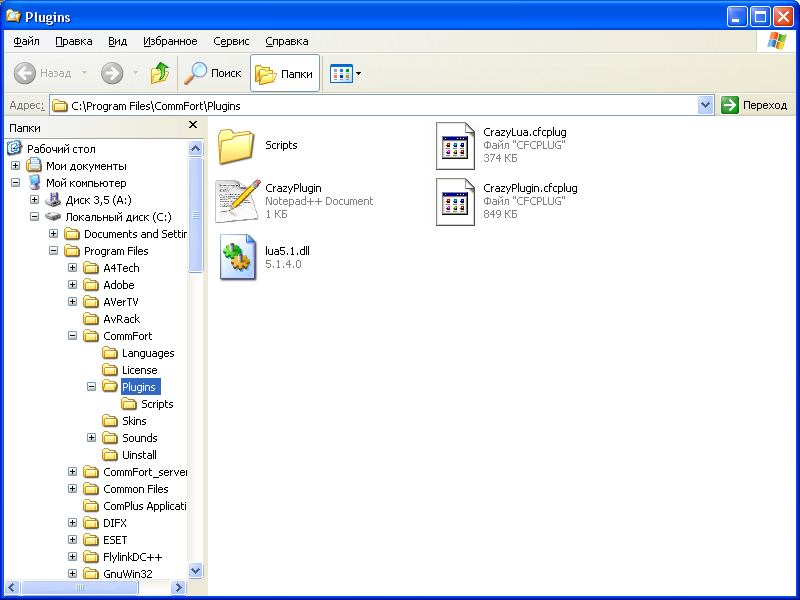
Task: Click the Up one level folder icon
Action: [x=160, y=73]
